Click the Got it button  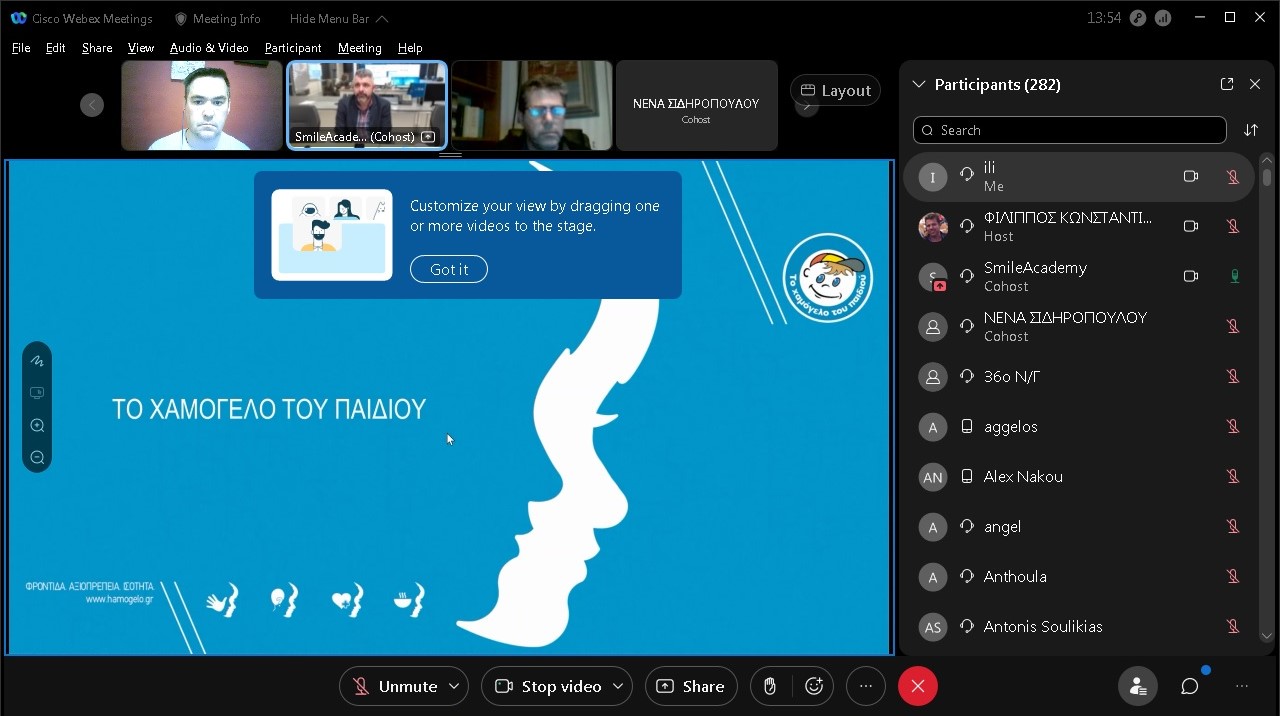tap(449, 269)
